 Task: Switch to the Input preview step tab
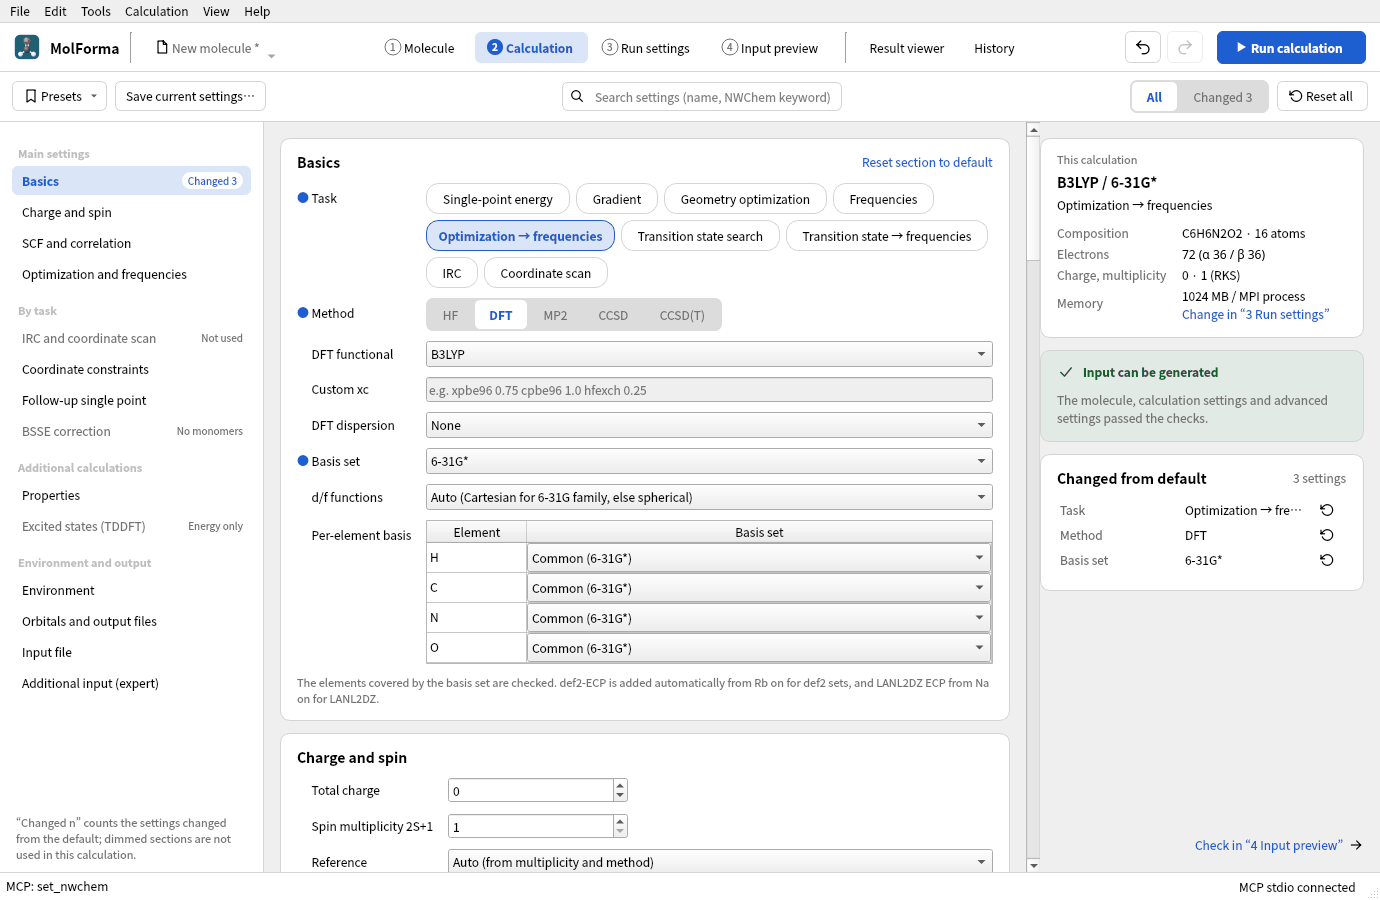point(770,48)
